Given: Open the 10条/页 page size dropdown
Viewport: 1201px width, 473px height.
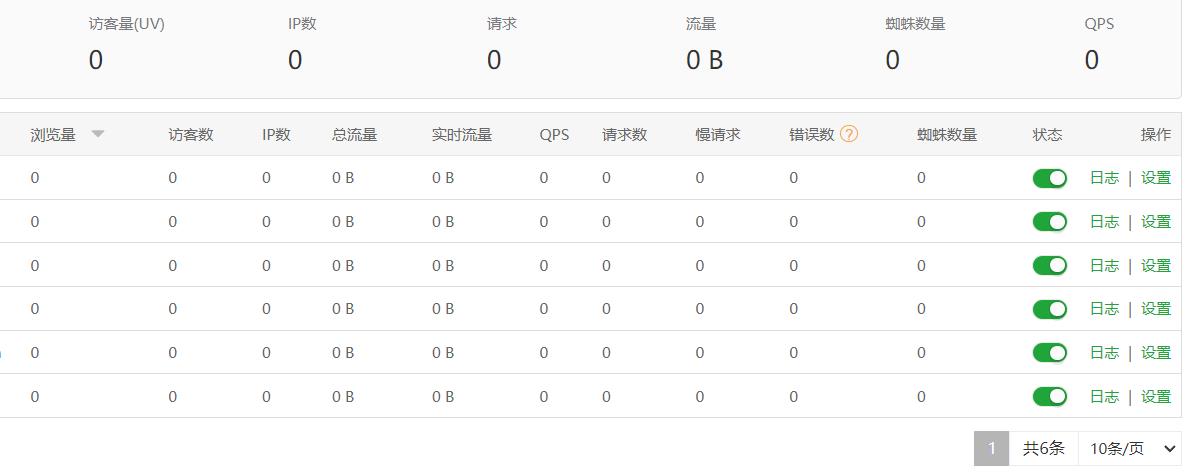Looking at the screenshot, I should [x=1129, y=449].
